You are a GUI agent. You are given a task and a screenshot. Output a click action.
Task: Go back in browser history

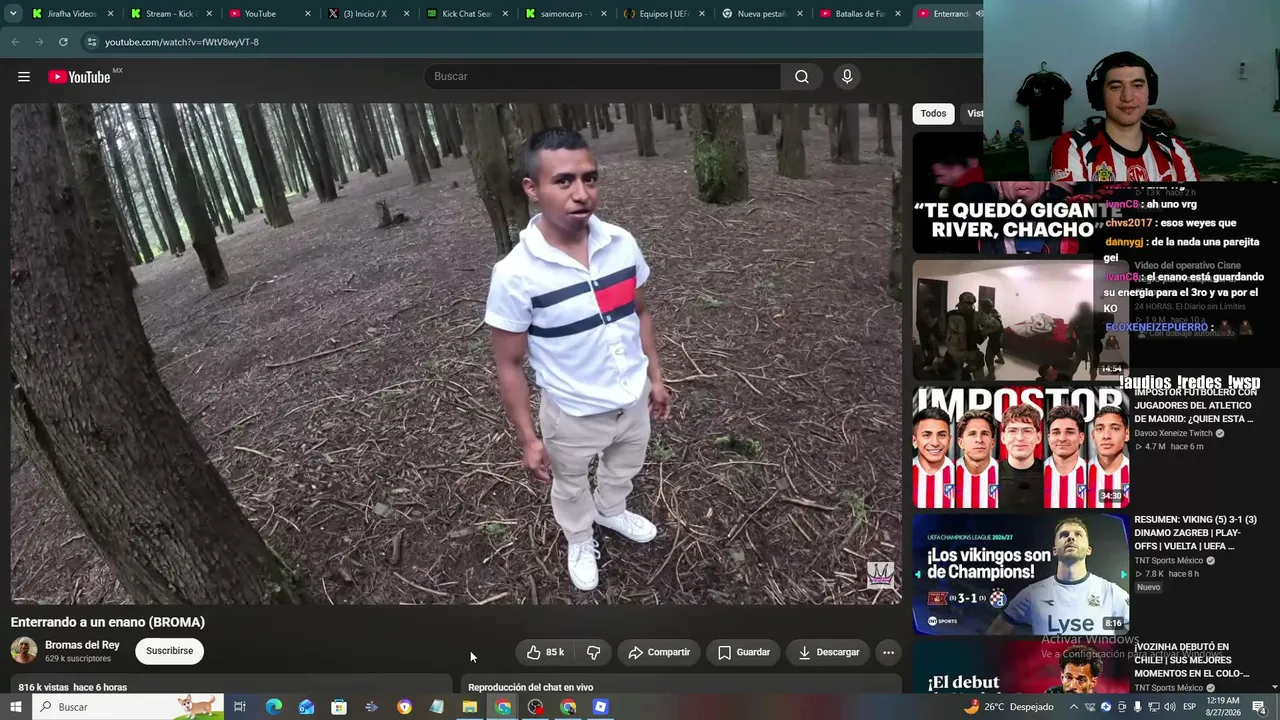point(15,42)
